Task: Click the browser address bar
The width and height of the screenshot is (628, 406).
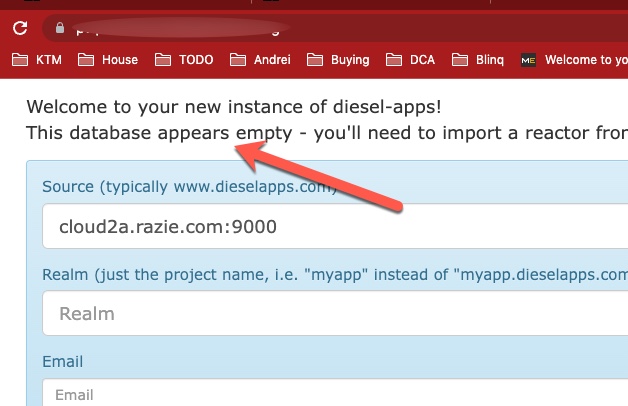Action: (x=335, y=28)
